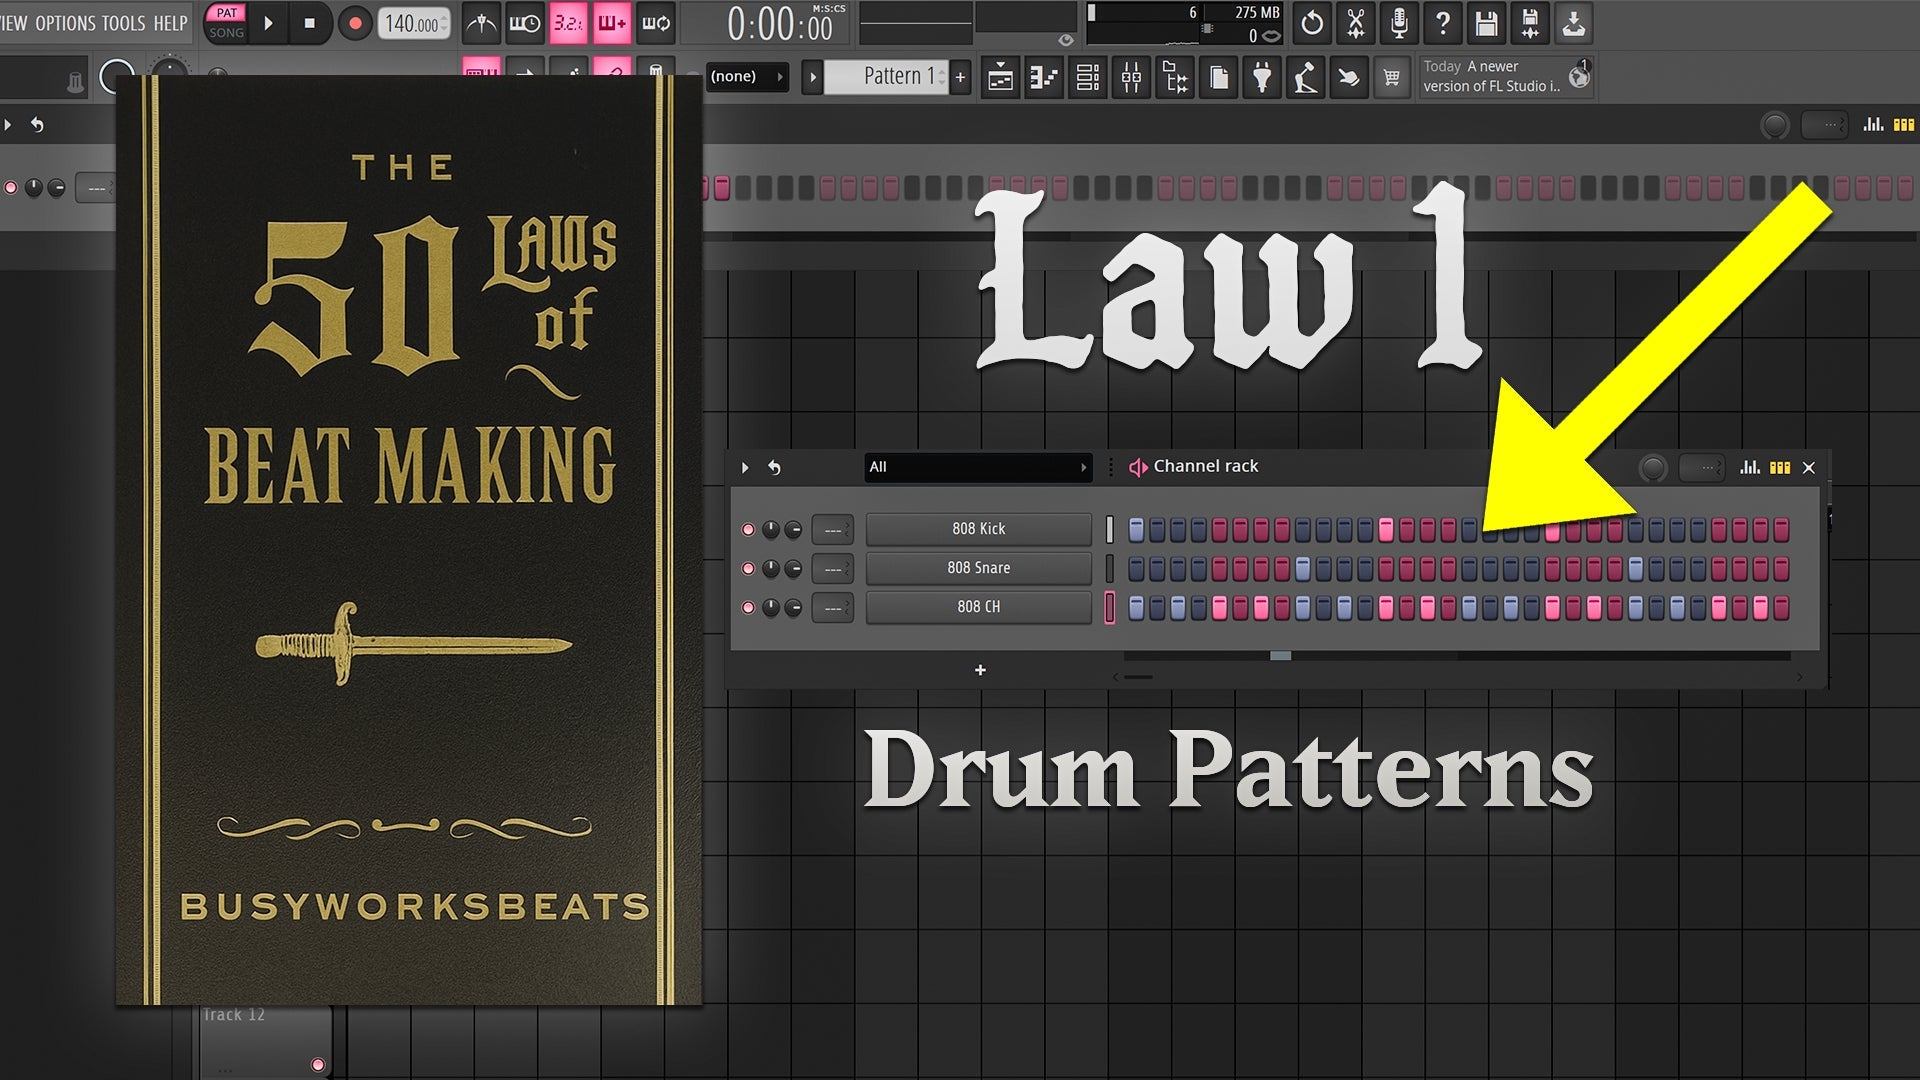Open the Mixer toolbar icon

tap(1131, 77)
